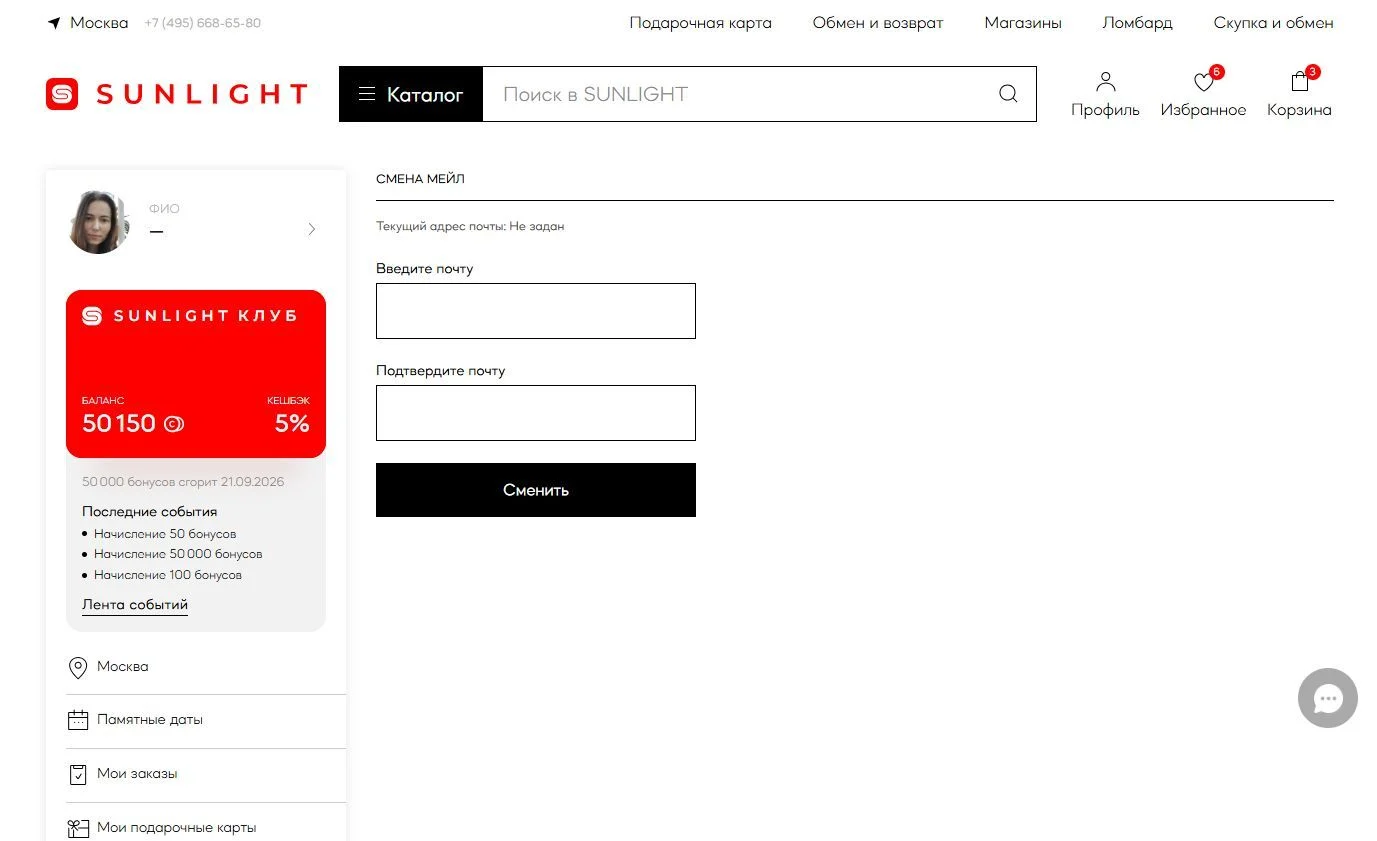Click the balance value 50 150
Image resolution: width=1377 pixels, height=841 pixels.
(119, 424)
